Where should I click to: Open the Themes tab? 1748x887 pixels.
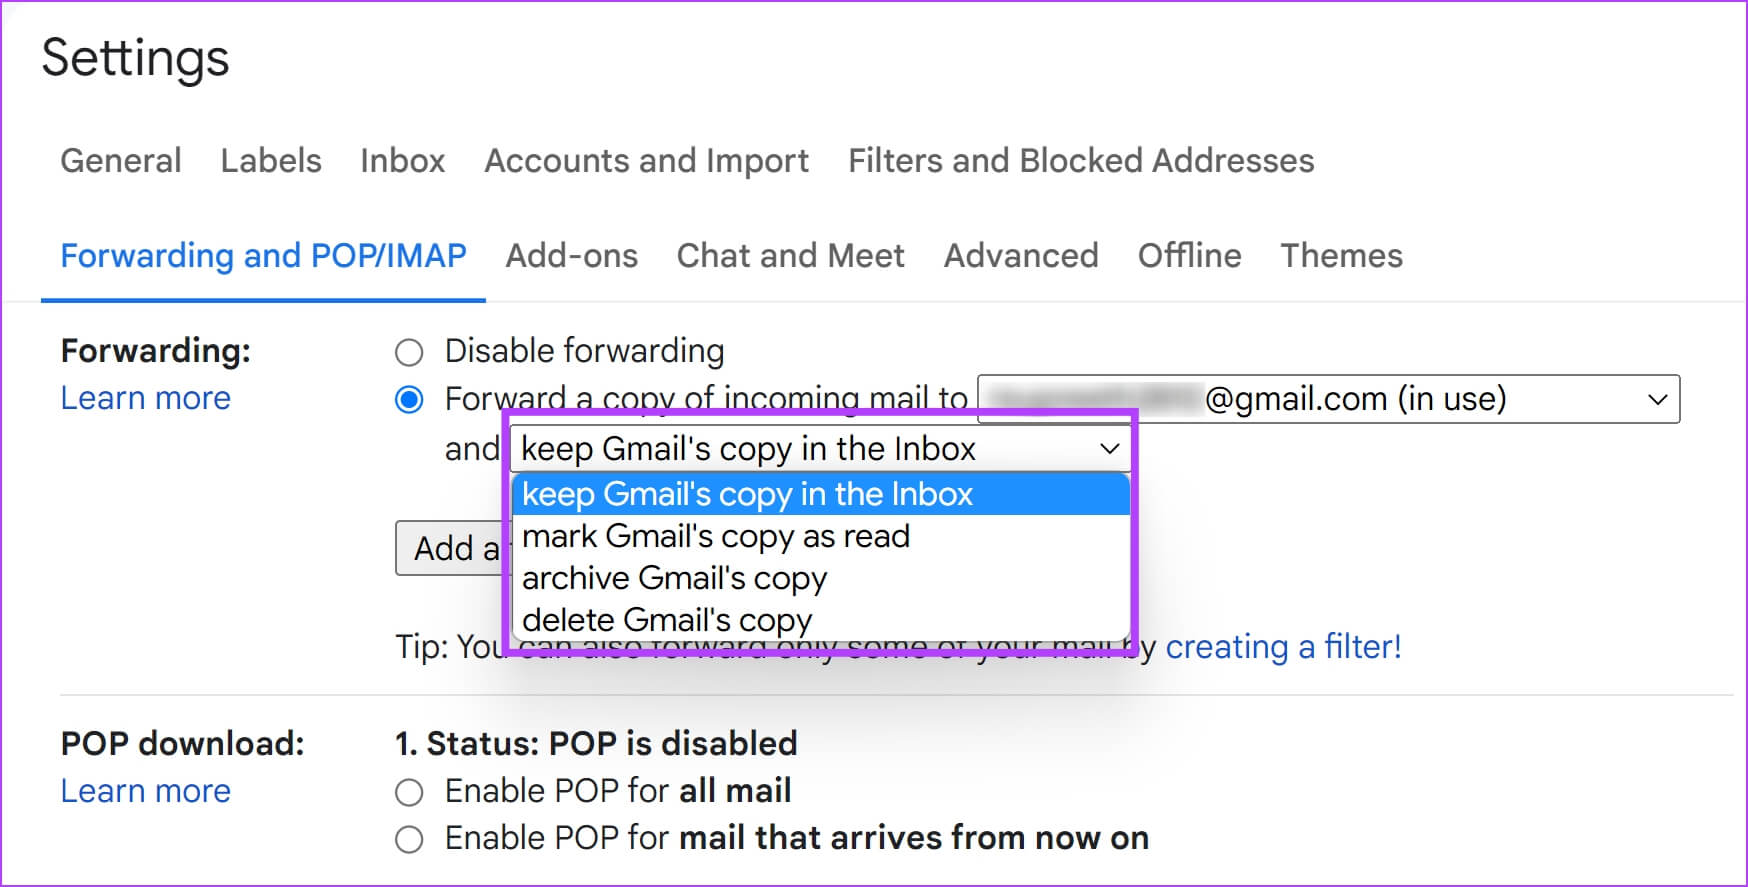pyautogui.click(x=1341, y=256)
